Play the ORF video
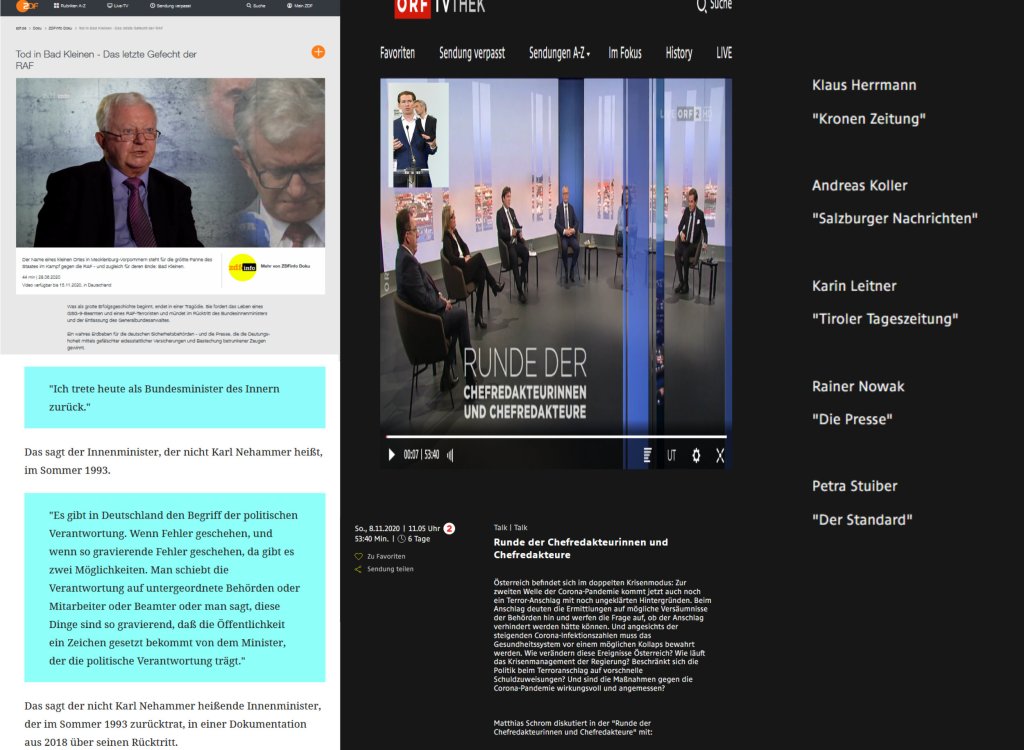This screenshot has width=1024, height=750. point(392,455)
